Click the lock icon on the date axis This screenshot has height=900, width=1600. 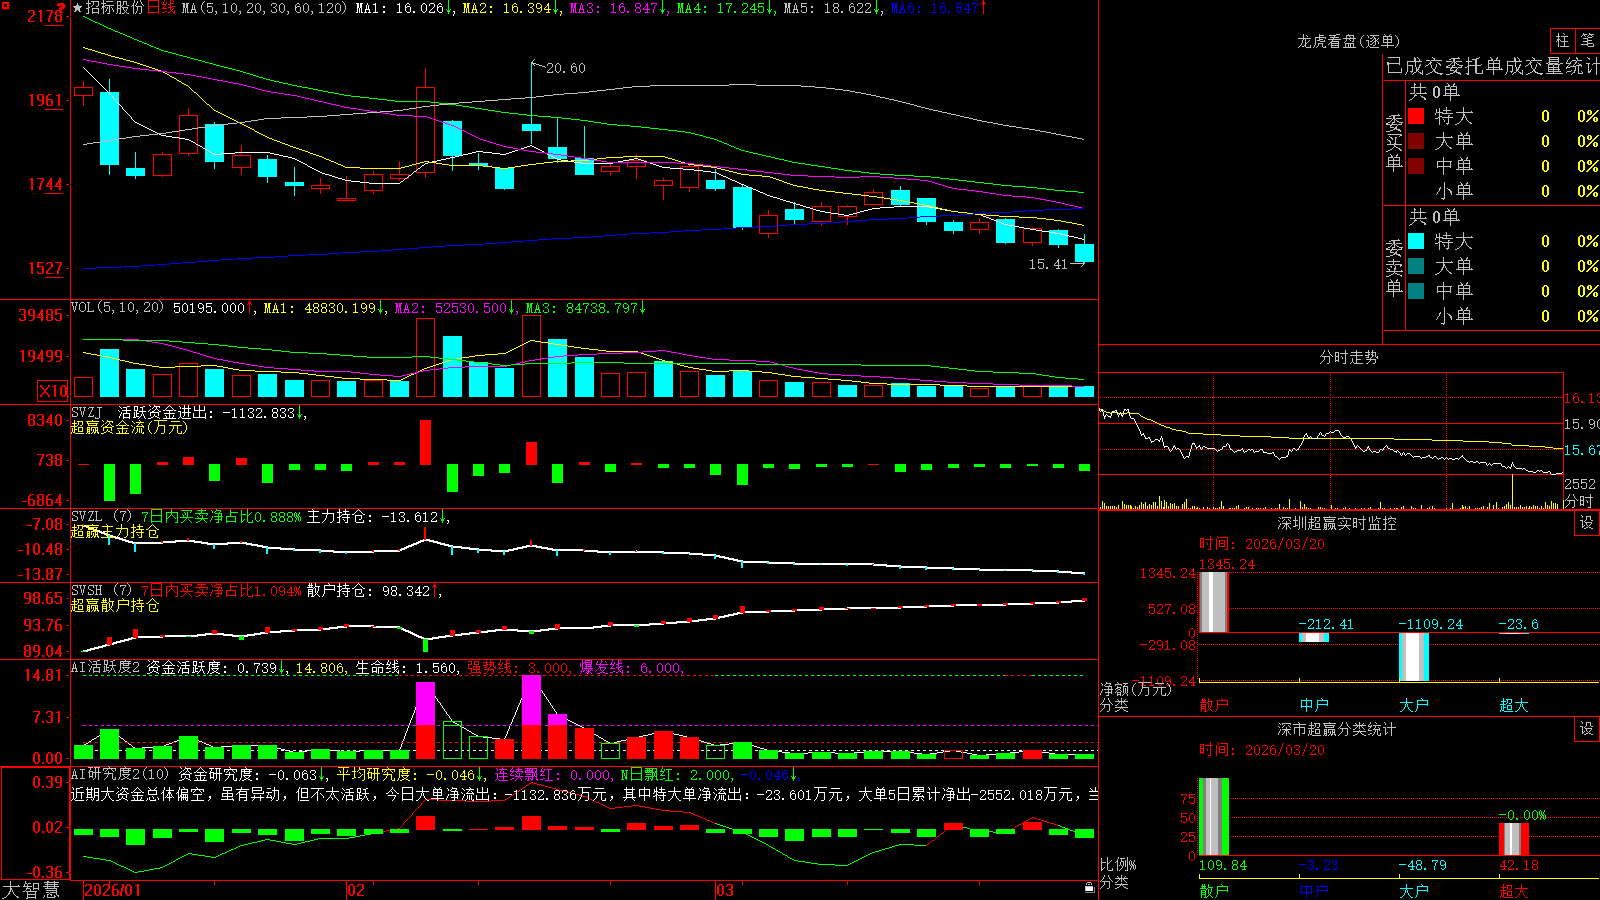click(1089, 888)
